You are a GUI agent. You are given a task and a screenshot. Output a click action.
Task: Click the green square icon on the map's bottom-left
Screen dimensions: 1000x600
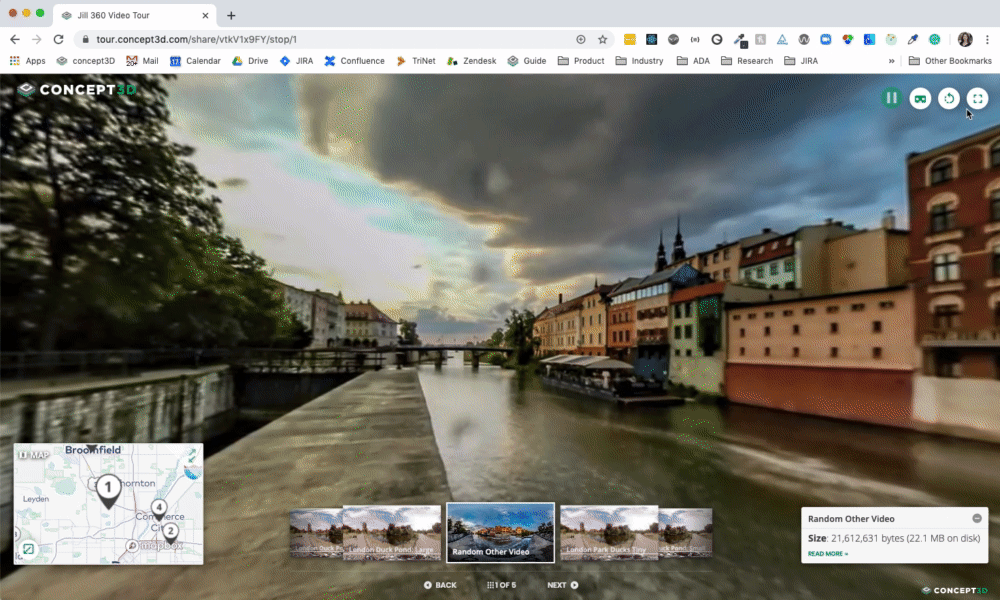click(29, 549)
